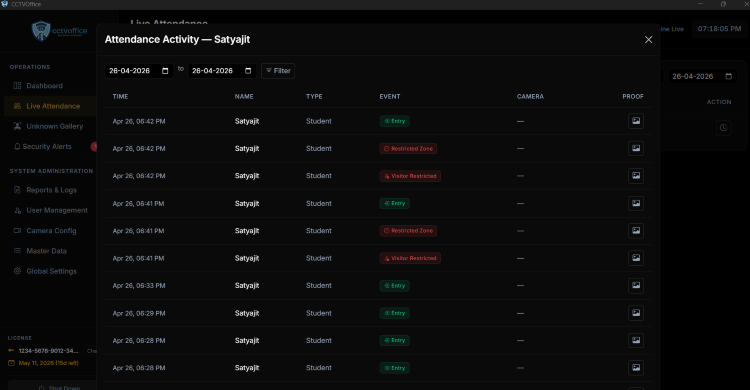Click Visitor Restricted badge in 06:42 PM row
This screenshot has width=750, height=390.
(x=410, y=176)
